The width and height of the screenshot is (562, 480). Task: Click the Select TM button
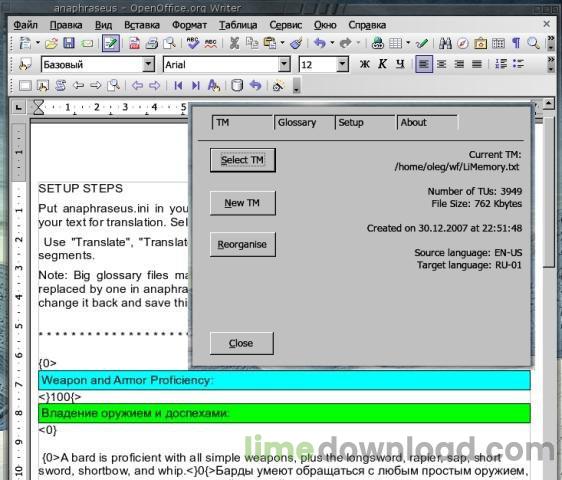243,160
